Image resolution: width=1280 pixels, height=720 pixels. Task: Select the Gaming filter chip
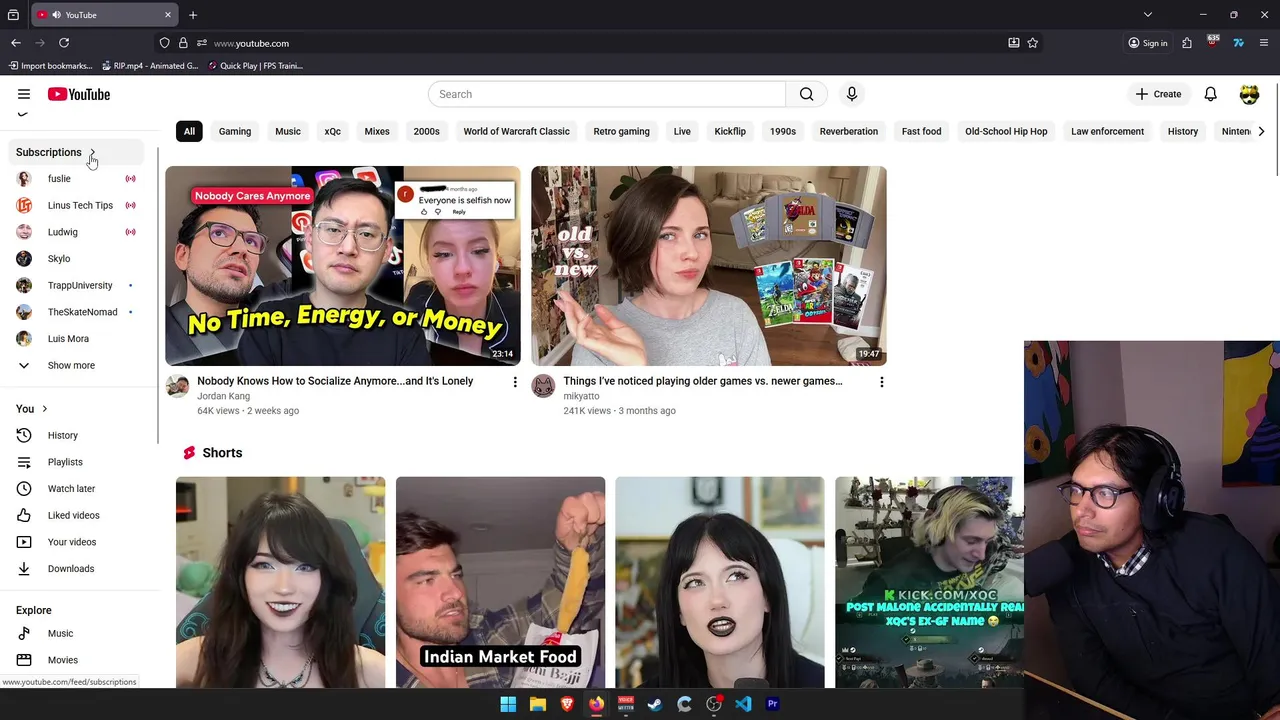(x=235, y=131)
